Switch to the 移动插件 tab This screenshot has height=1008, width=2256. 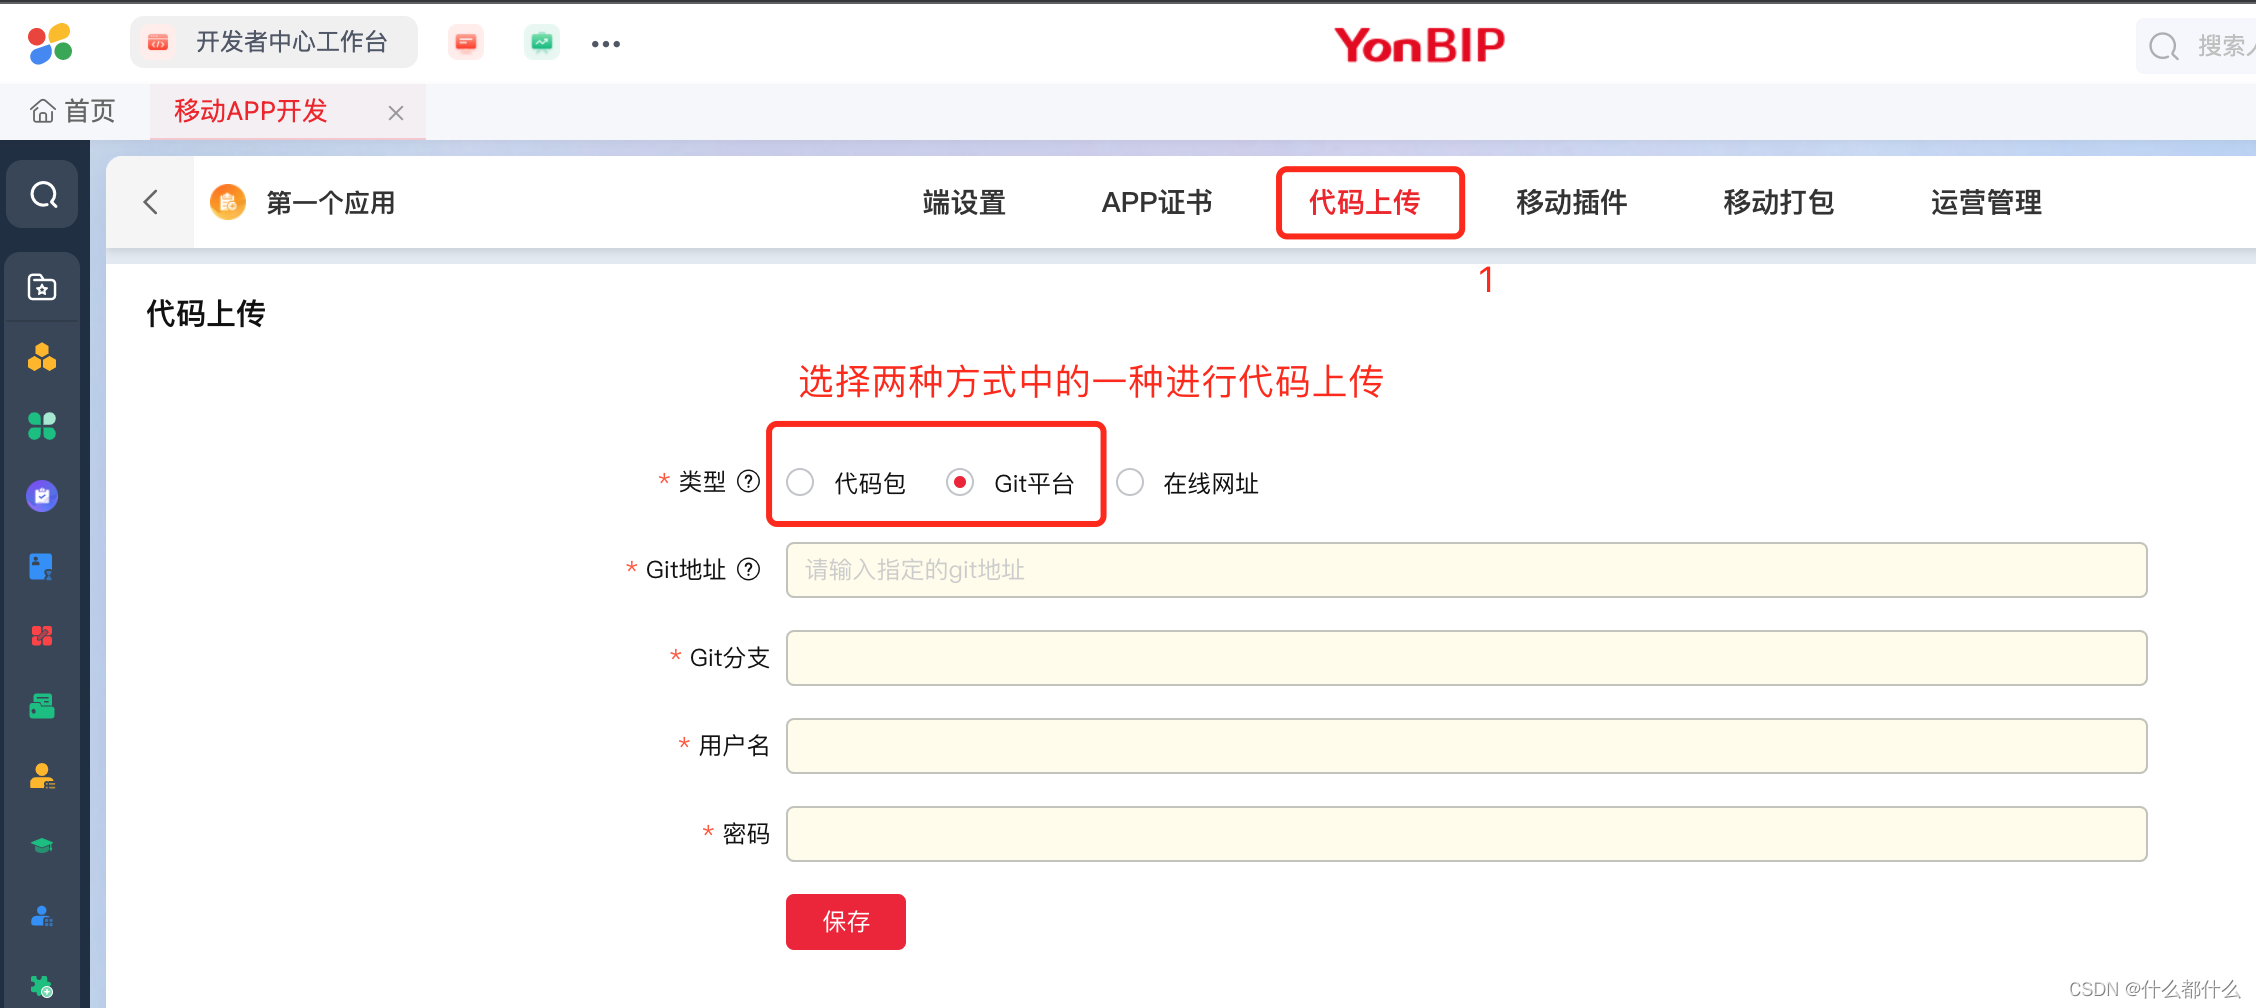[1572, 202]
